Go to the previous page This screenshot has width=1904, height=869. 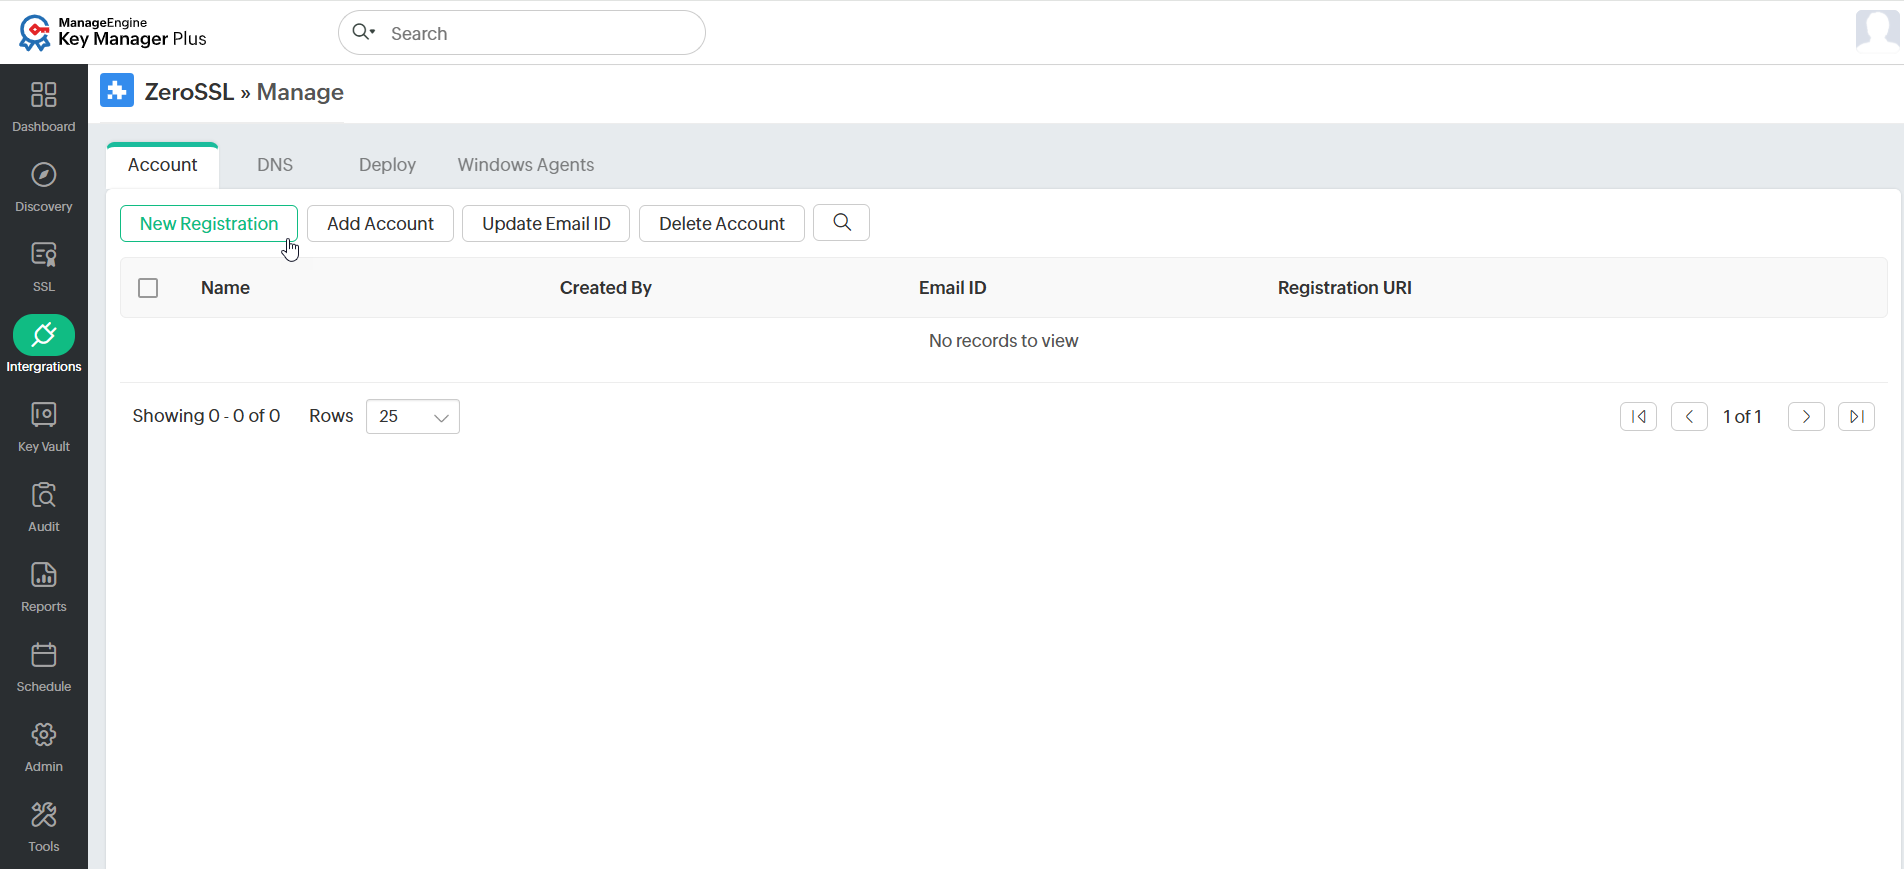click(1689, 416)
